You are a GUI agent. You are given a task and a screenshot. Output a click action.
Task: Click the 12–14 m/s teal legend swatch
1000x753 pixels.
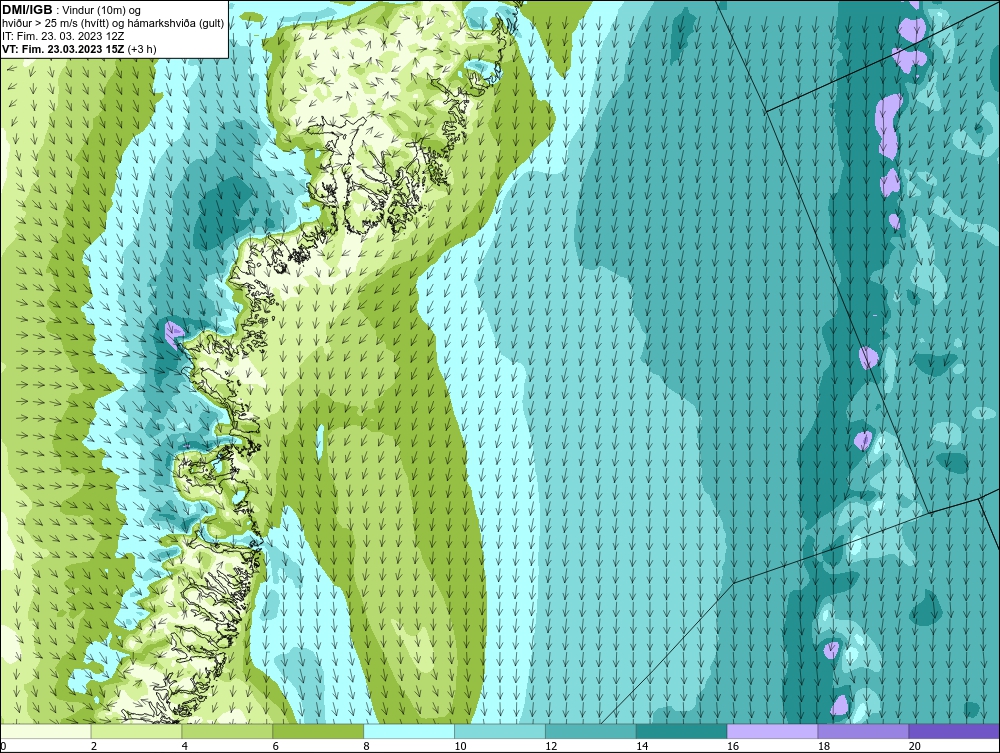coord(591,731)
